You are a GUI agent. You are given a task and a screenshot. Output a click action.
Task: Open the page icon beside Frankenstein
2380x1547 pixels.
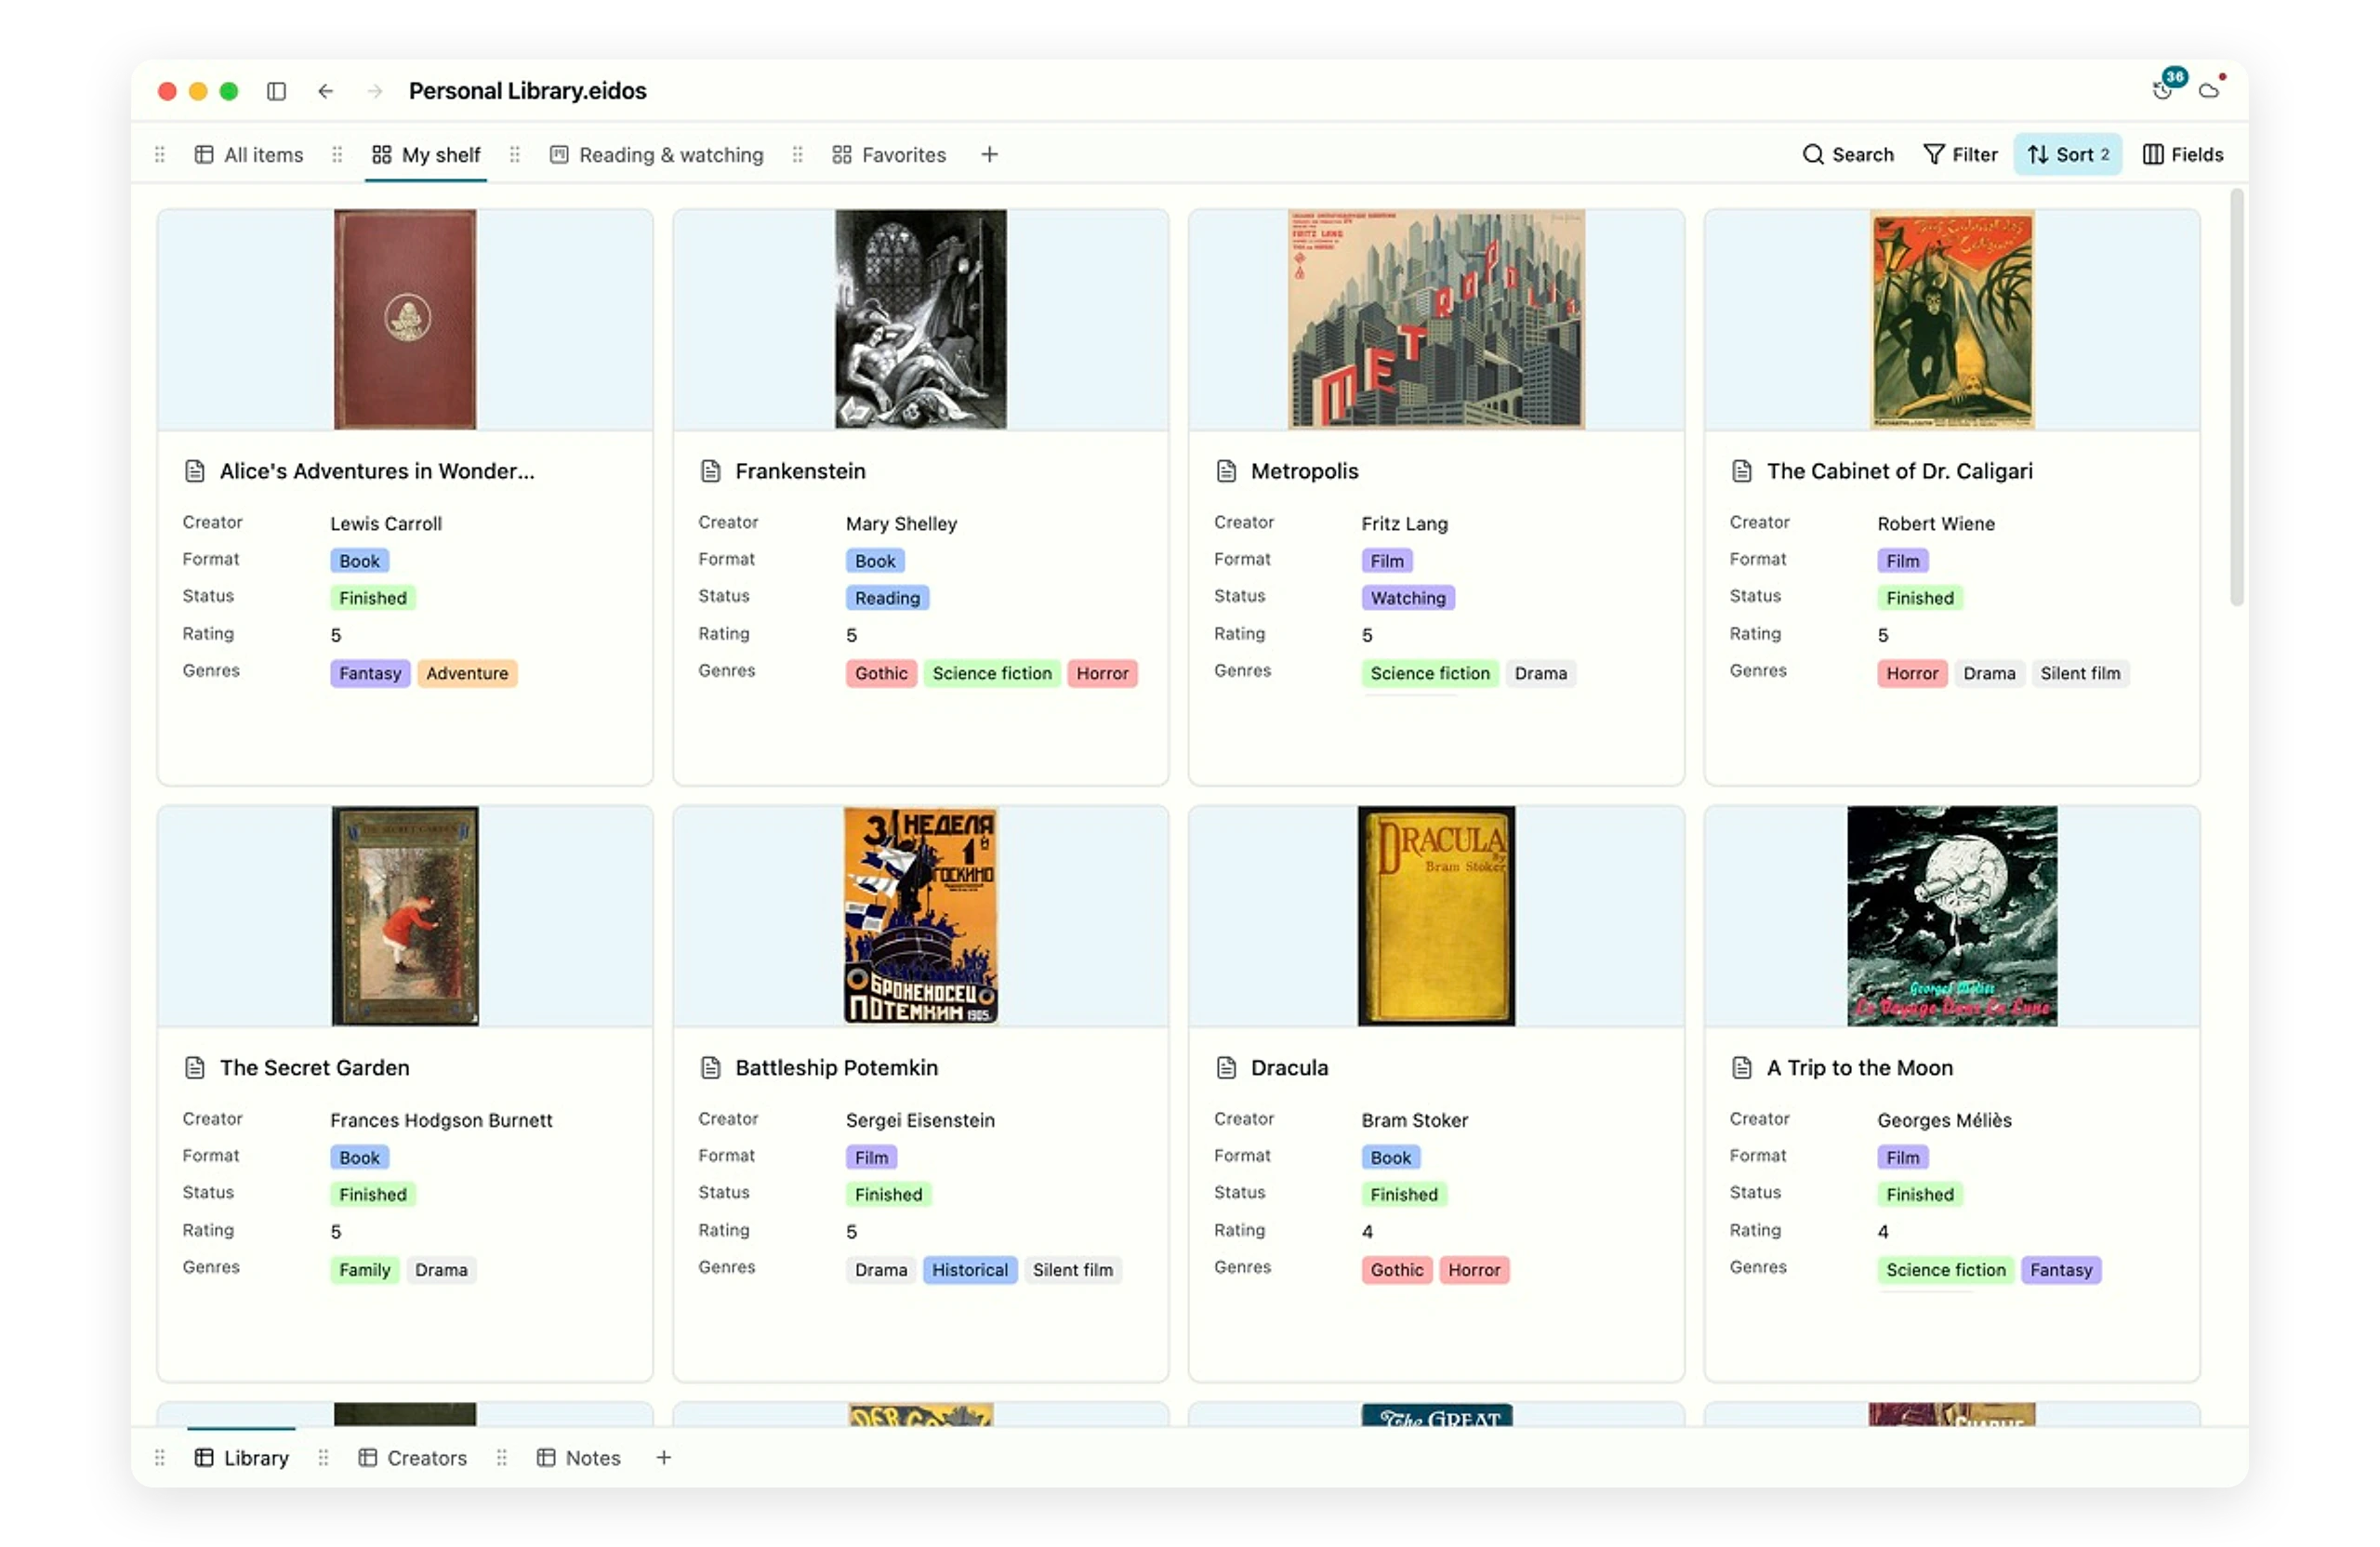(711, 471)
